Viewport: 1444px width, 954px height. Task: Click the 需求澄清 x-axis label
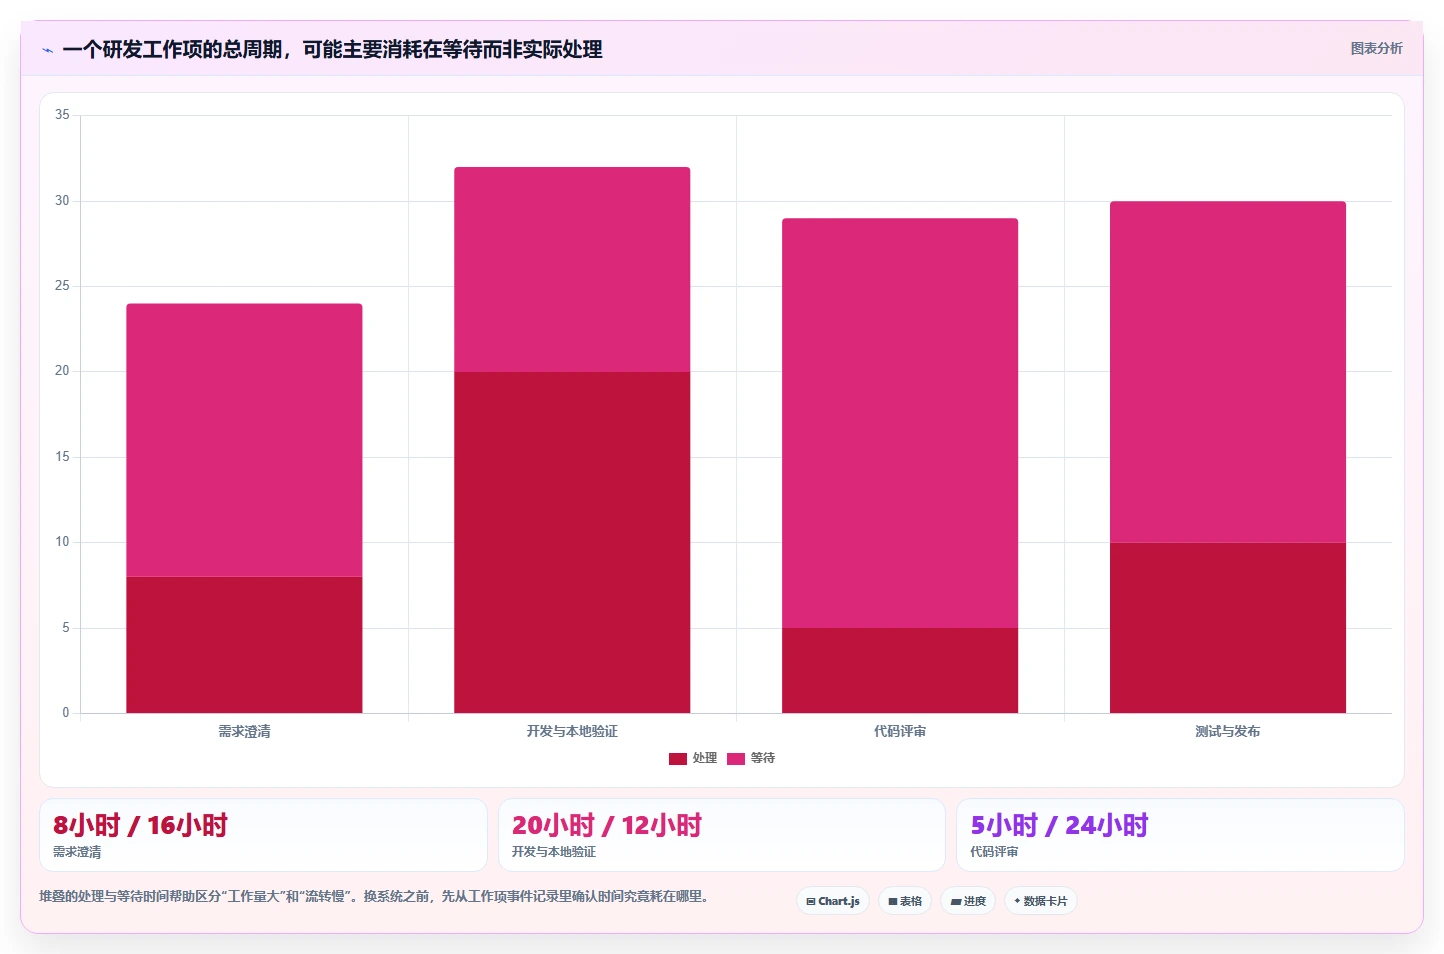coord(244,732)
